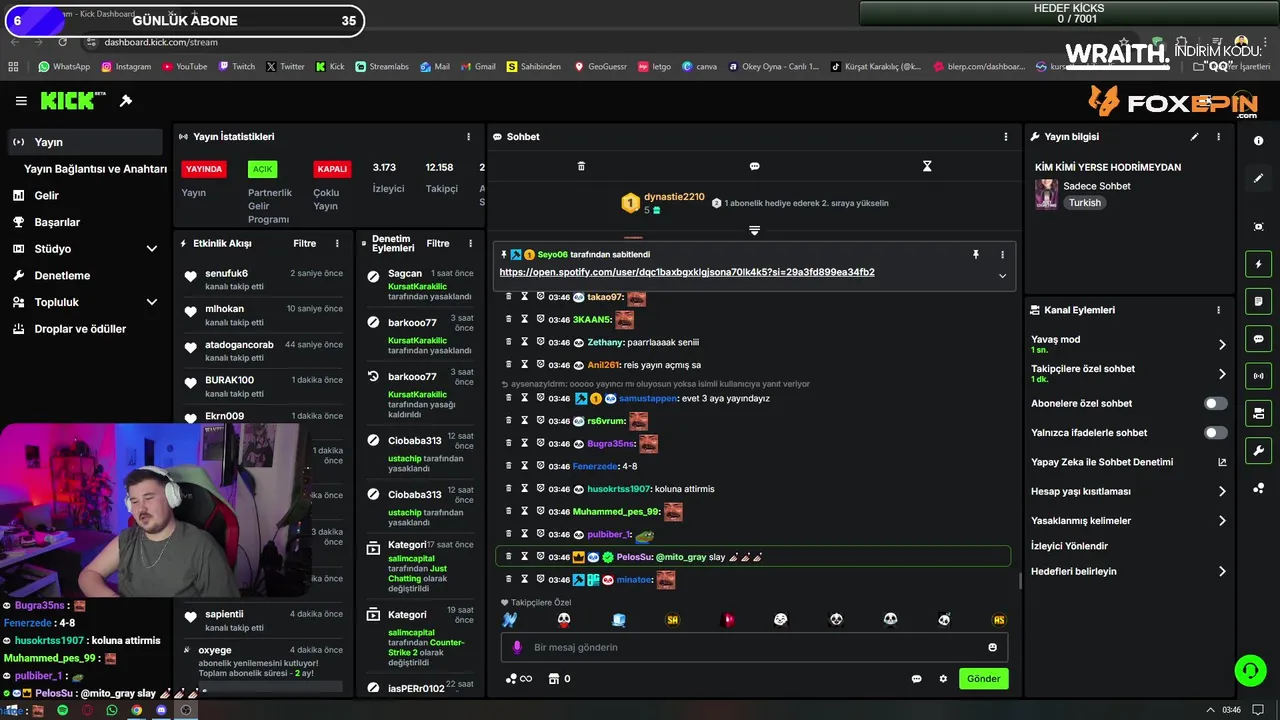Open the Yayın bilgisi three-dot menu
The image size is (1280, 720).
click(1218, 137)
